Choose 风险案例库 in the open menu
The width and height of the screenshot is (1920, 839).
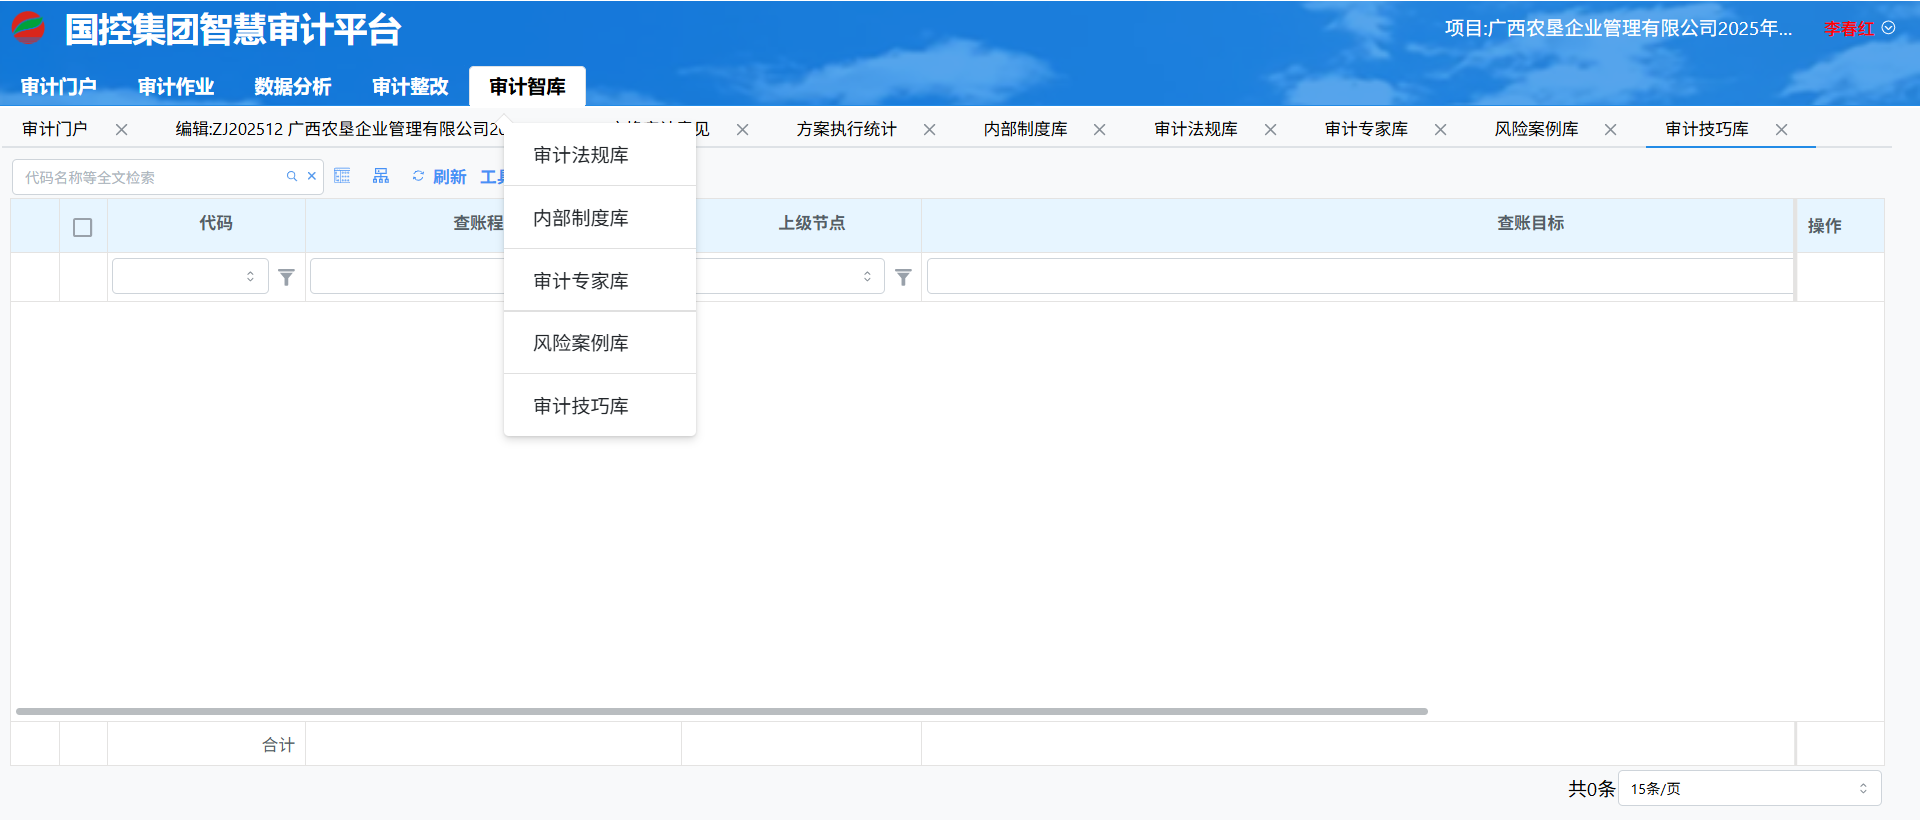pyautogui.click(x=581, y=344)
